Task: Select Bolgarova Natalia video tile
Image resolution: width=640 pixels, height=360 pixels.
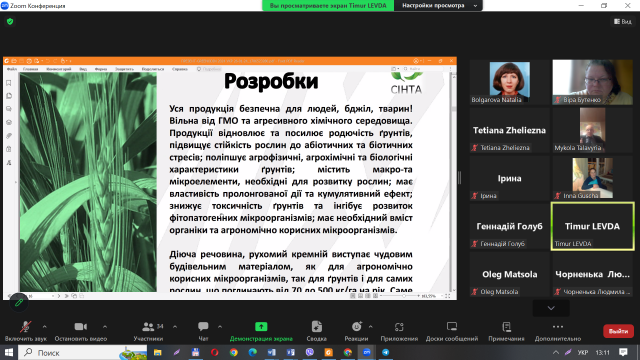Action: [x=509, y=82]
